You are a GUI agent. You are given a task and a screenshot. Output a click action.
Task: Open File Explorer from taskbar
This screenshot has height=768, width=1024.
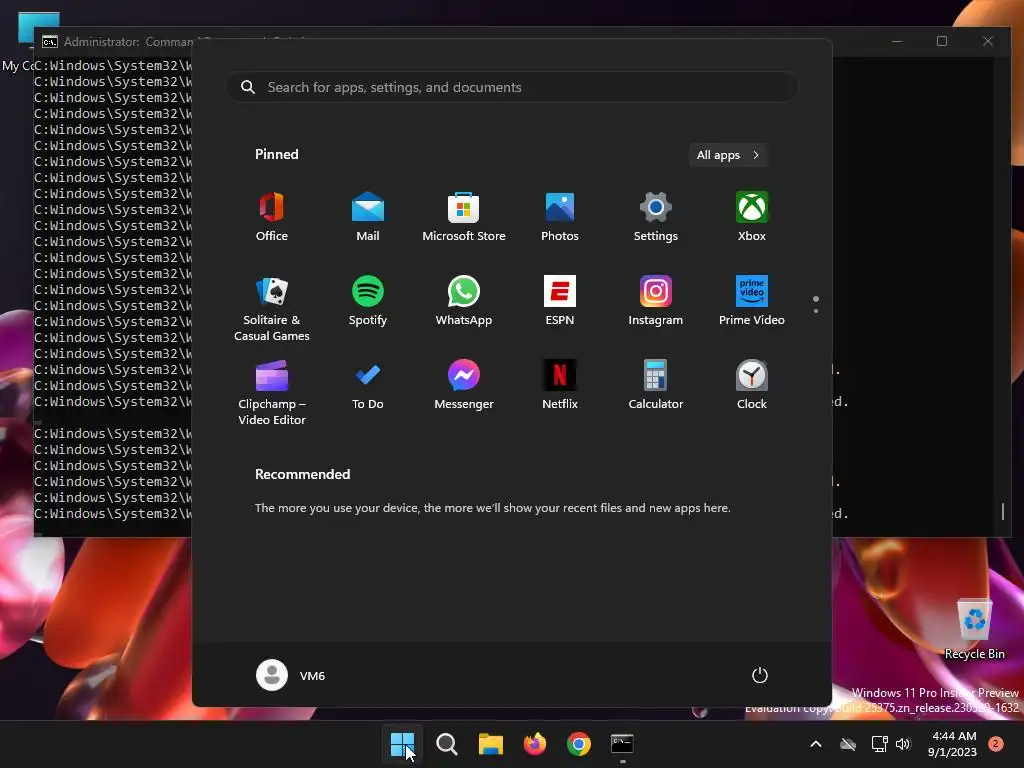point(490,744)
